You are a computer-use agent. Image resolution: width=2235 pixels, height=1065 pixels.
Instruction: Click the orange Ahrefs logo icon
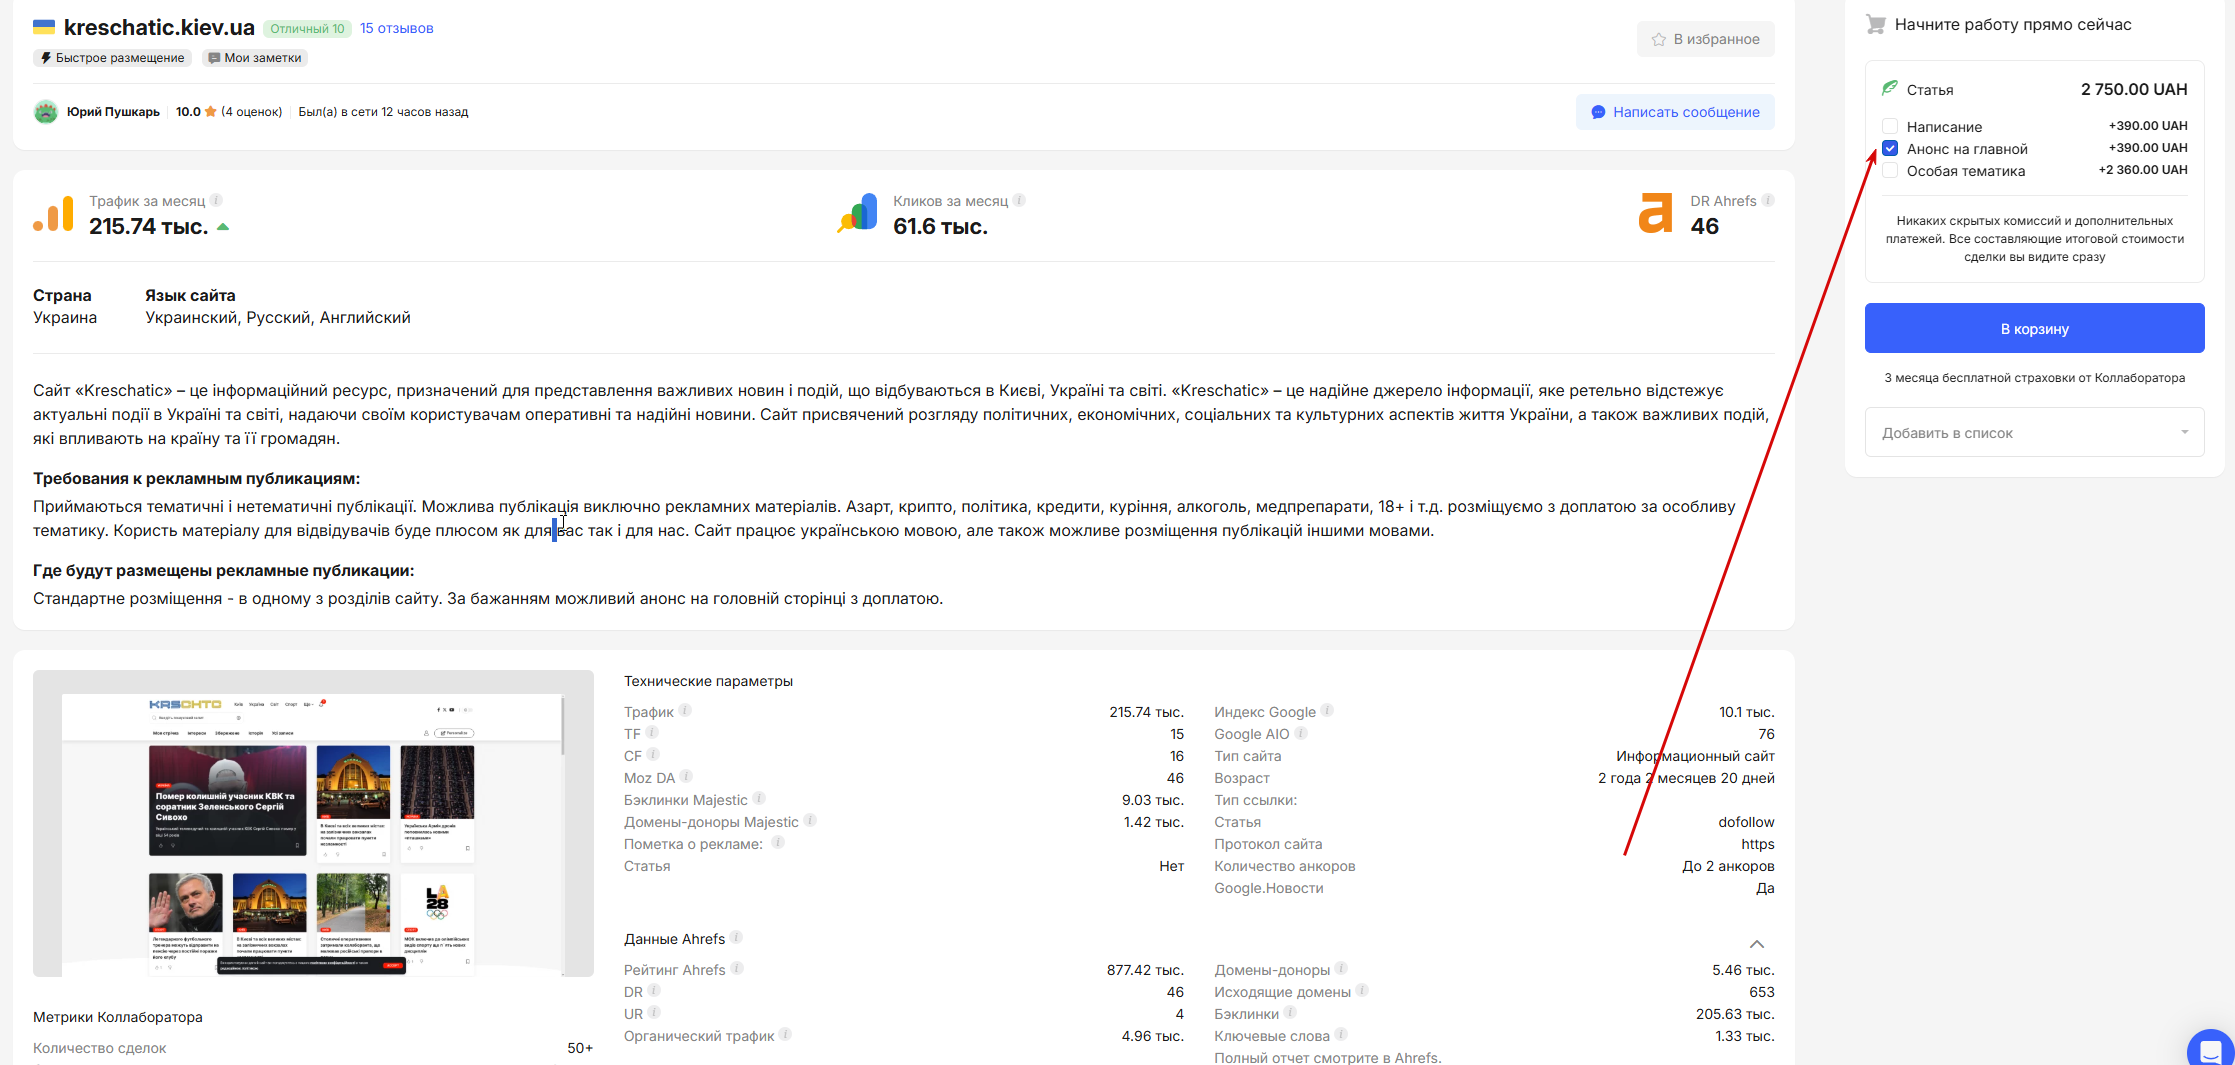coord(1655,213)
